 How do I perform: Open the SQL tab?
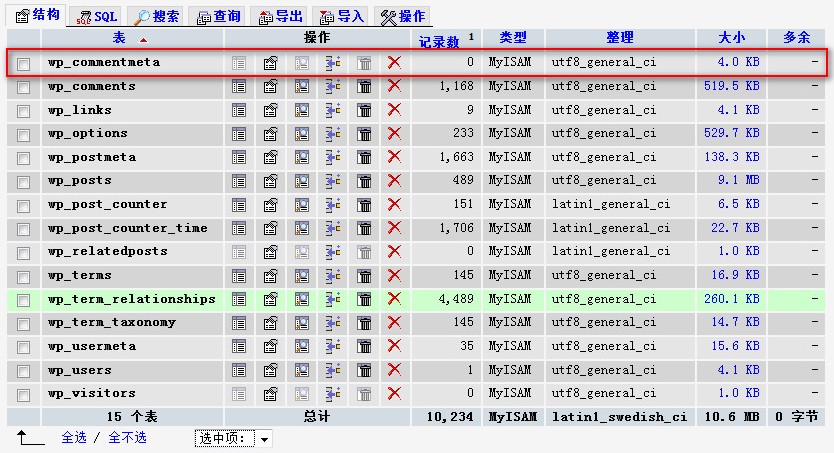coord(96,16)
